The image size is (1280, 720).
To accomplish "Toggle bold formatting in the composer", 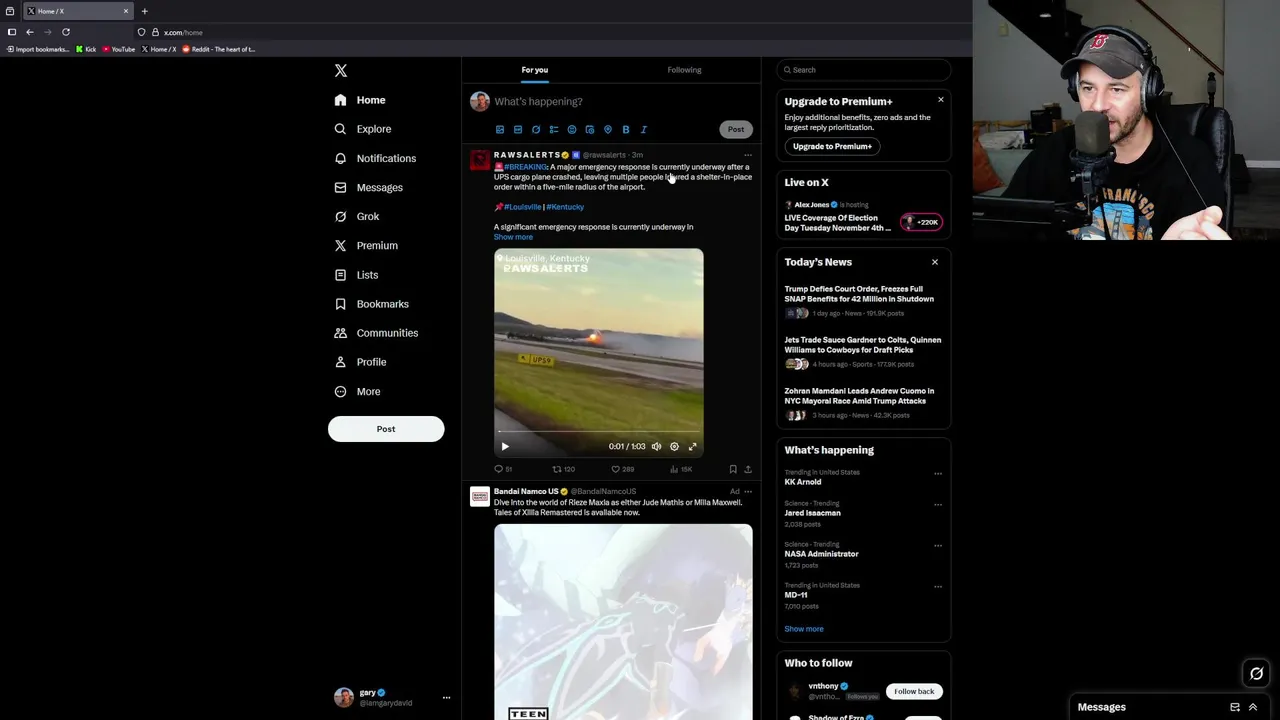I will coord(626,129).
